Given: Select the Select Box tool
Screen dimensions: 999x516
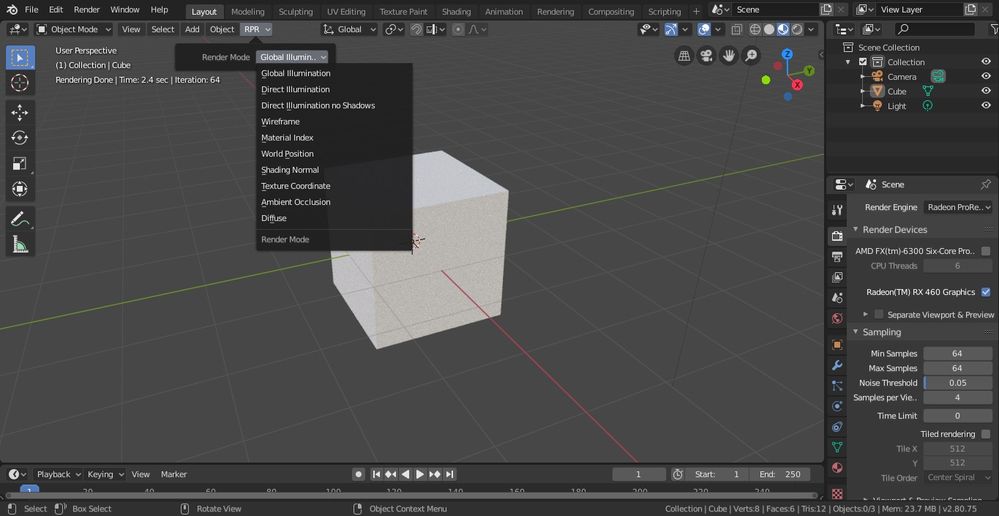Looking at the screenshot, I should [x=20, y=57].
